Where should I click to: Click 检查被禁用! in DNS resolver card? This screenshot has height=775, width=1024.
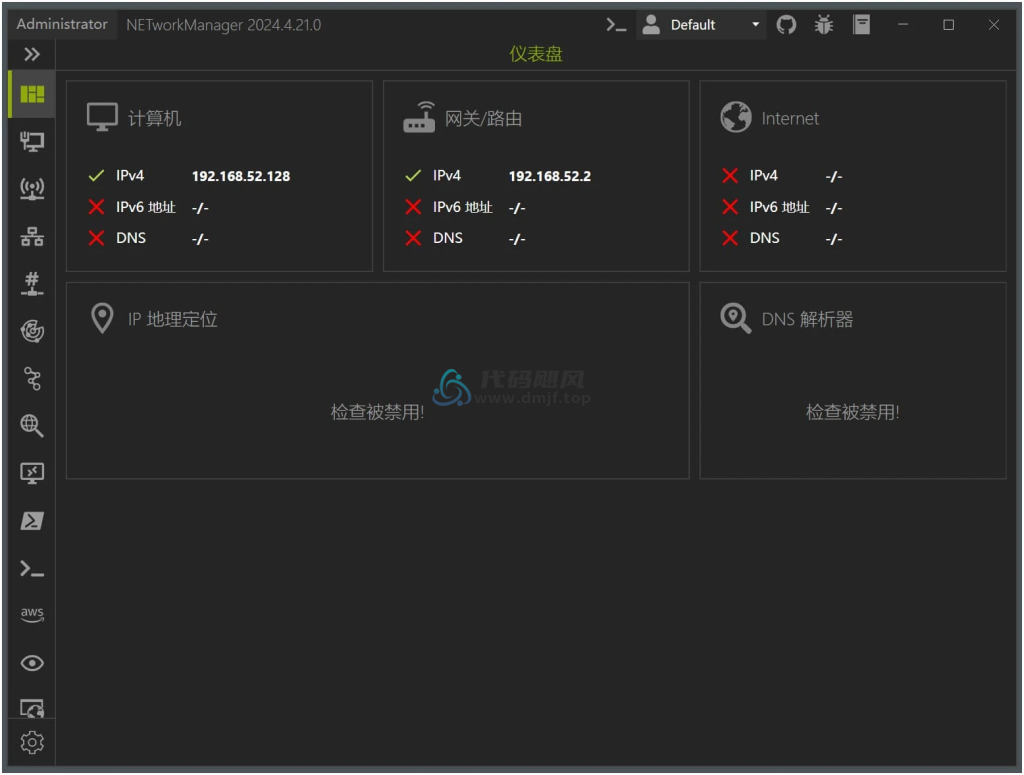(x=852, y=412)
